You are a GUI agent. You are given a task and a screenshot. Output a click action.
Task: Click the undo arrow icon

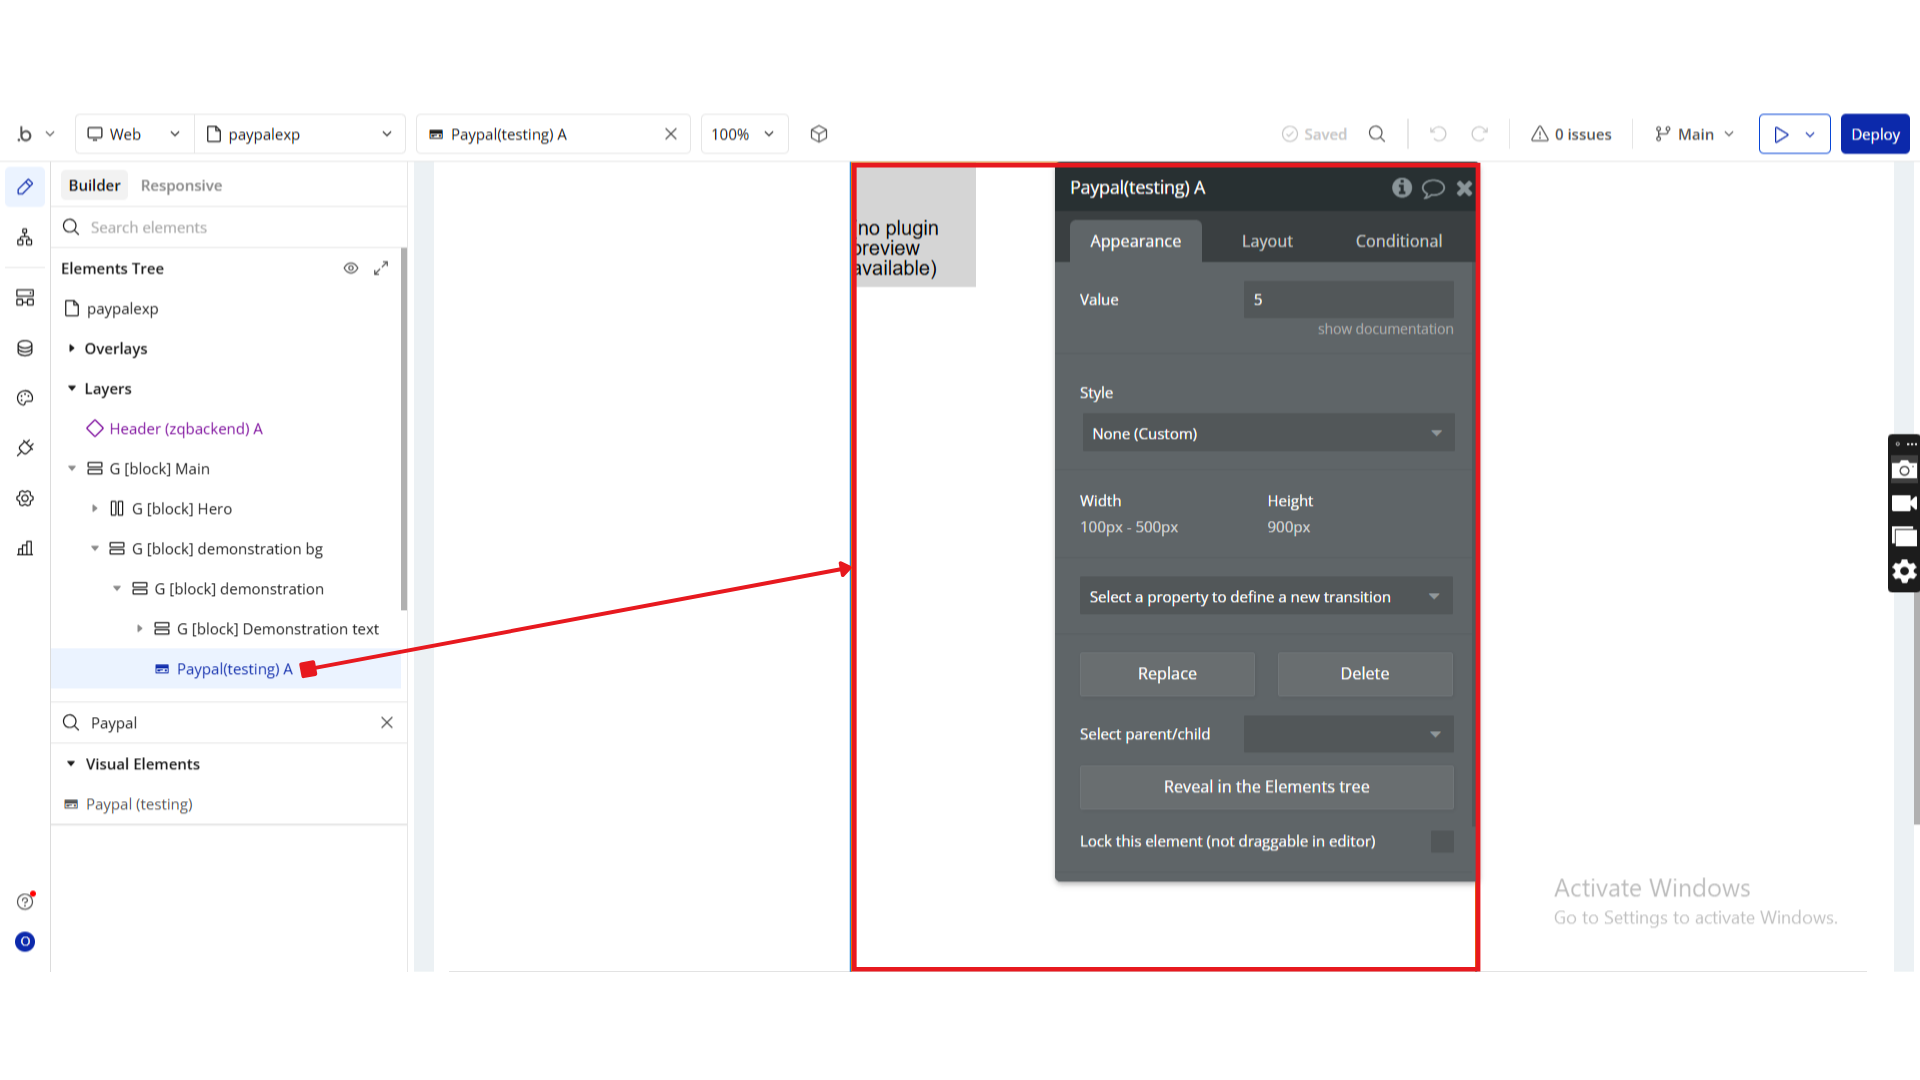1438,134
